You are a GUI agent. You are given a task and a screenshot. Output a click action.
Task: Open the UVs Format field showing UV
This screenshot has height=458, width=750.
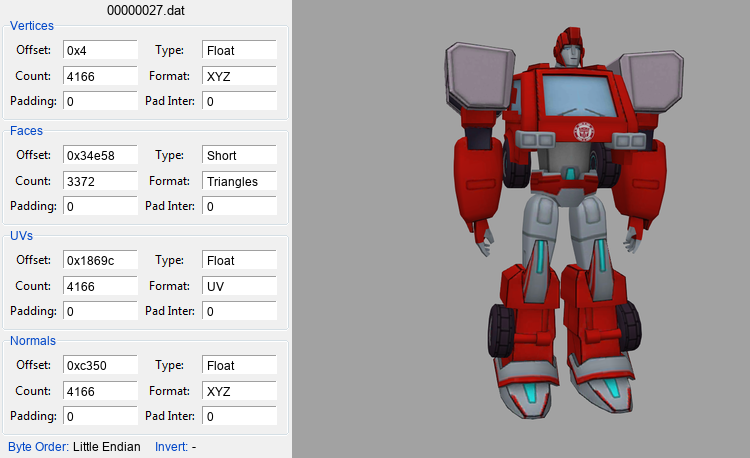(239, 285)
